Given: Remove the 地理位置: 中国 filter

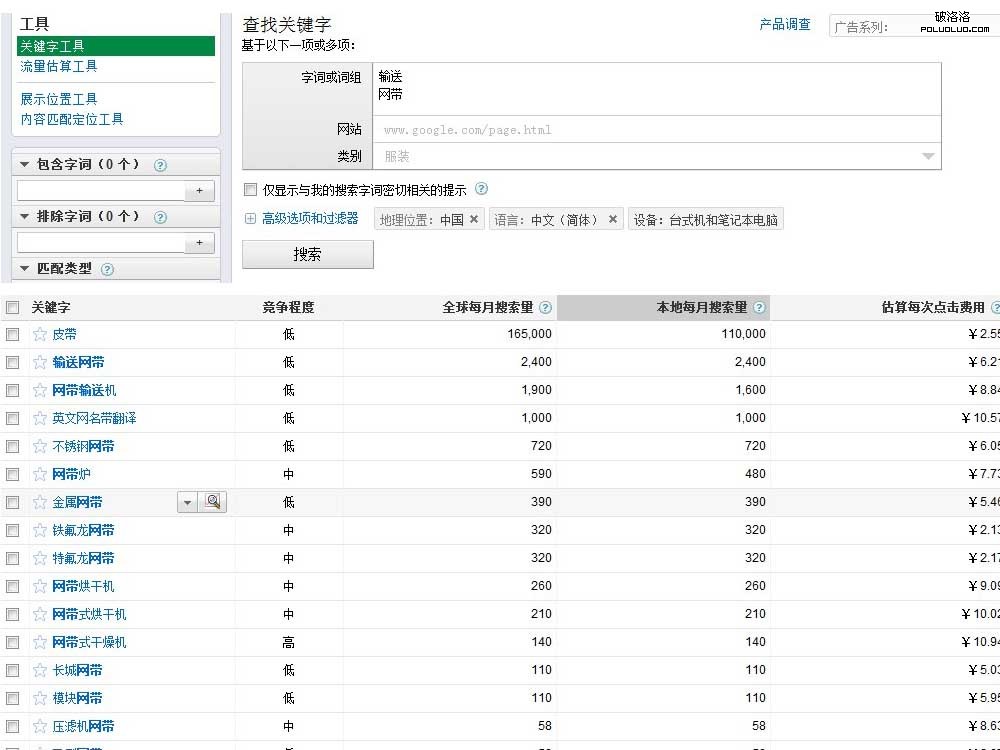Looking at the screenshot, I should 474,219.
